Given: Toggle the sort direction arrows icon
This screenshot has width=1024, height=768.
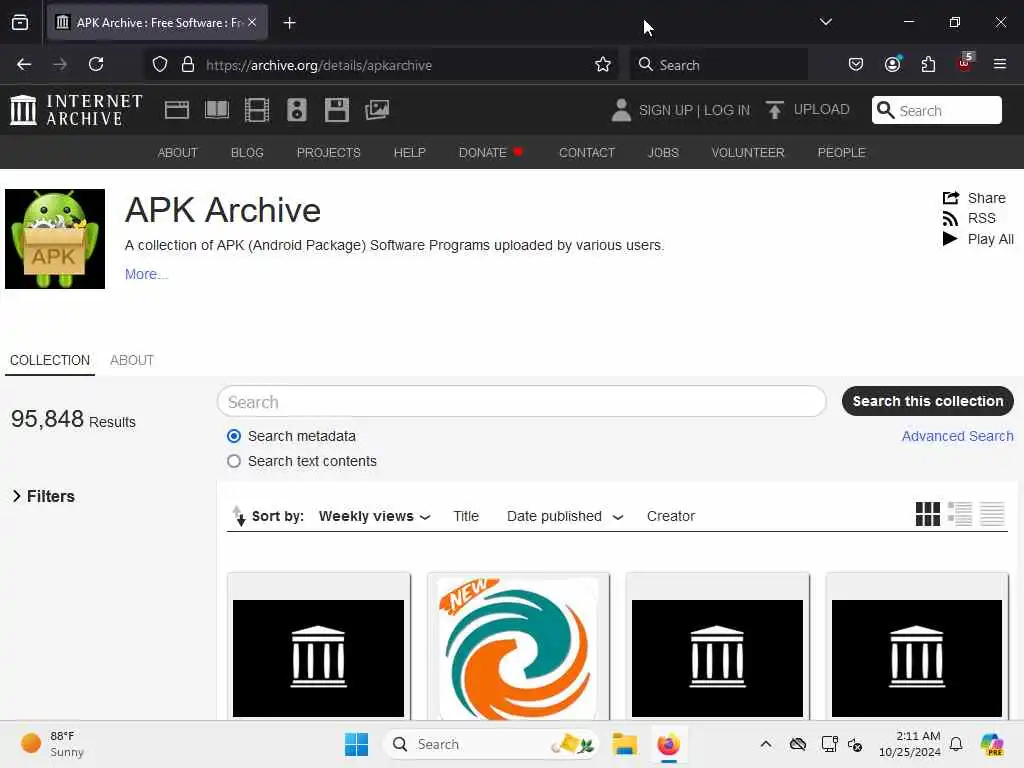Looking at the screenshot, I should click(x=239, y=516).
